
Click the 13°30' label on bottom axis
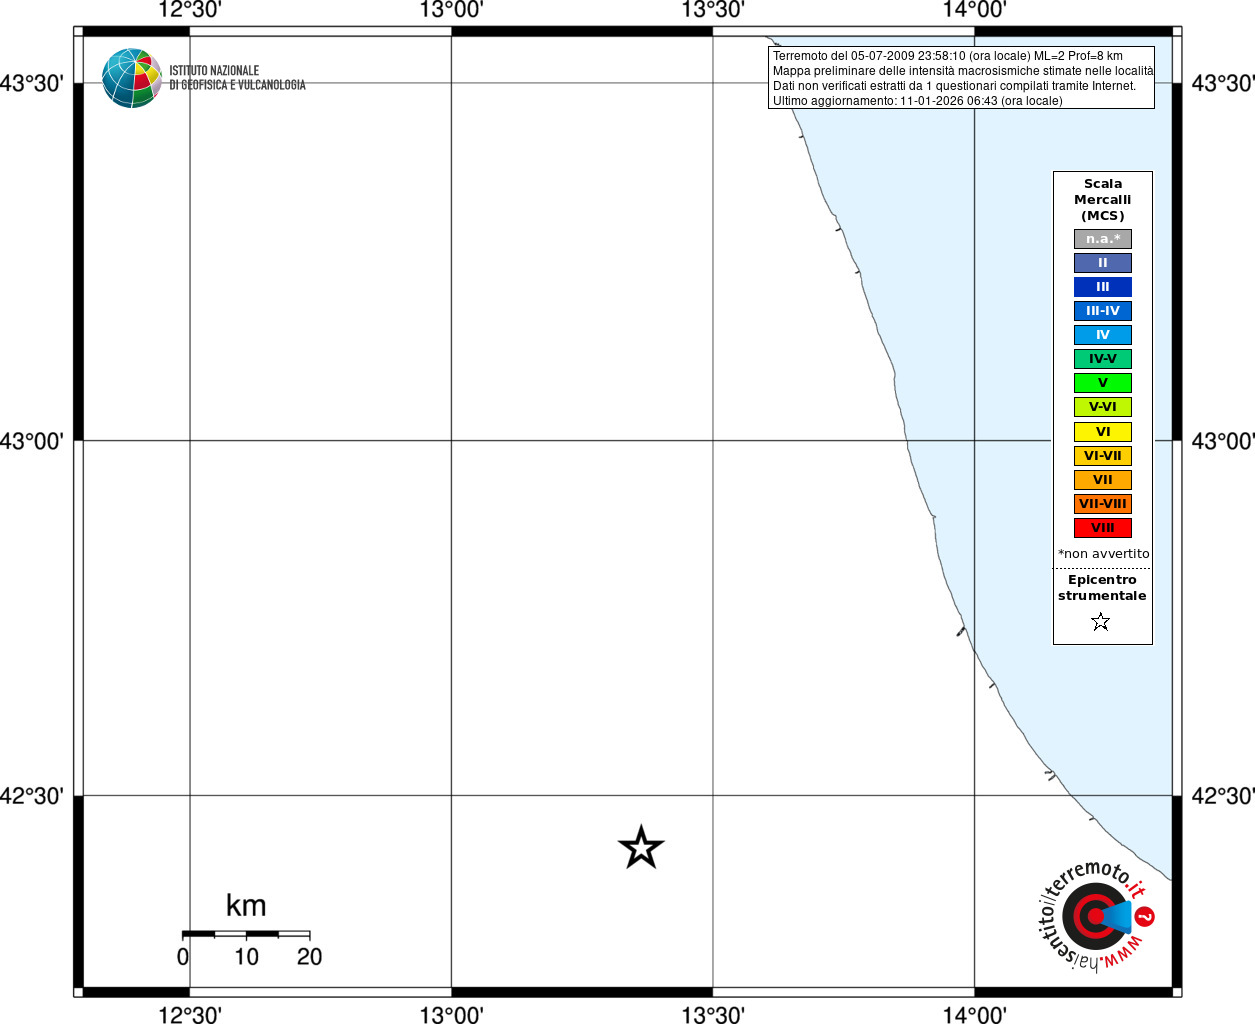click(x=713, y=1015)
